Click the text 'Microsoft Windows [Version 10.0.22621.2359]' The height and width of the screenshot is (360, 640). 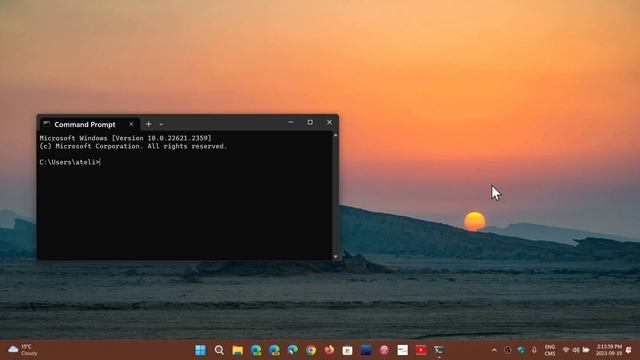tap(126, 138)
